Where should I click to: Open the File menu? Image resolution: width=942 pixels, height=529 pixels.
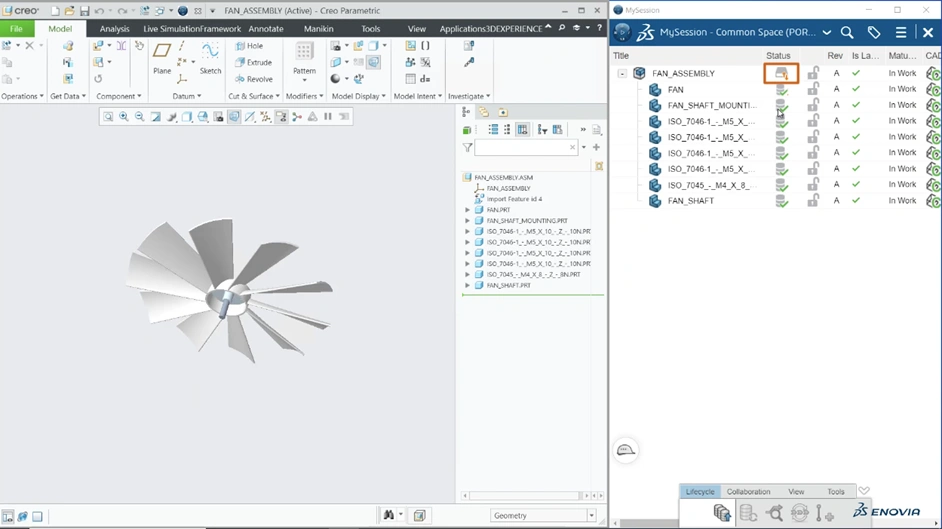tap(16, 29)
